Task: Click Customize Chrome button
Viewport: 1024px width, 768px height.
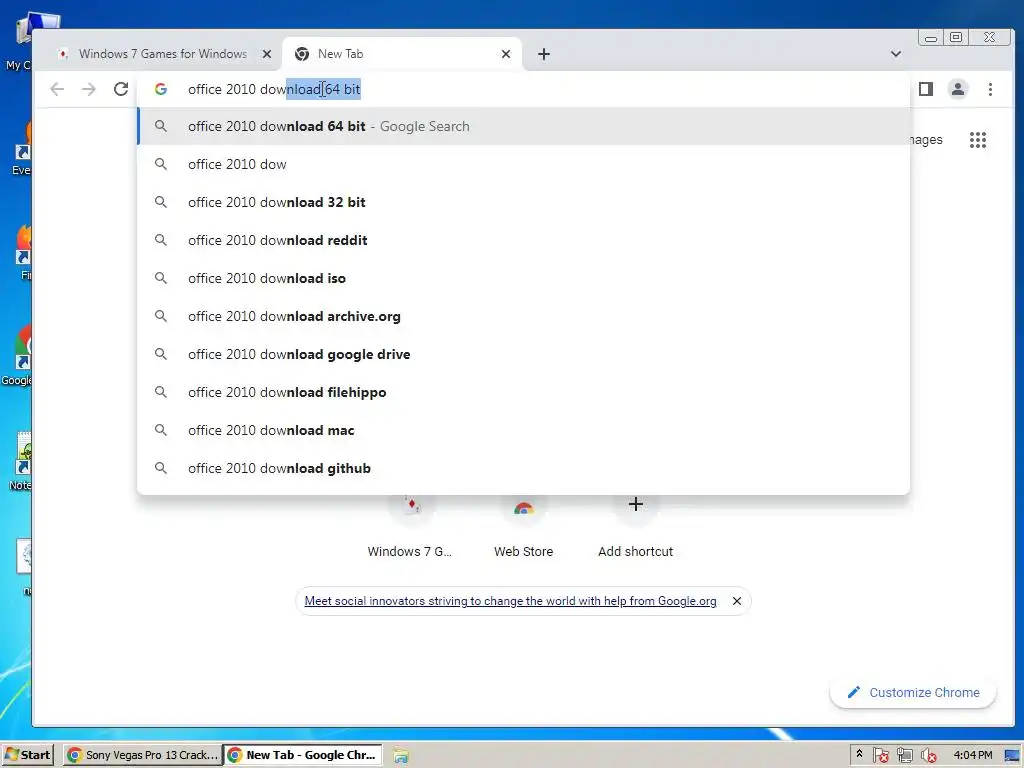Action: pyautogui.click(x=913, y=692)
